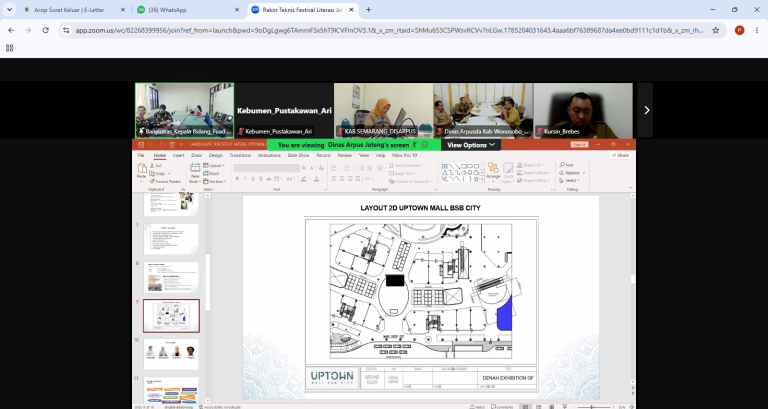Switch to the Design ribbon tab

216,155
